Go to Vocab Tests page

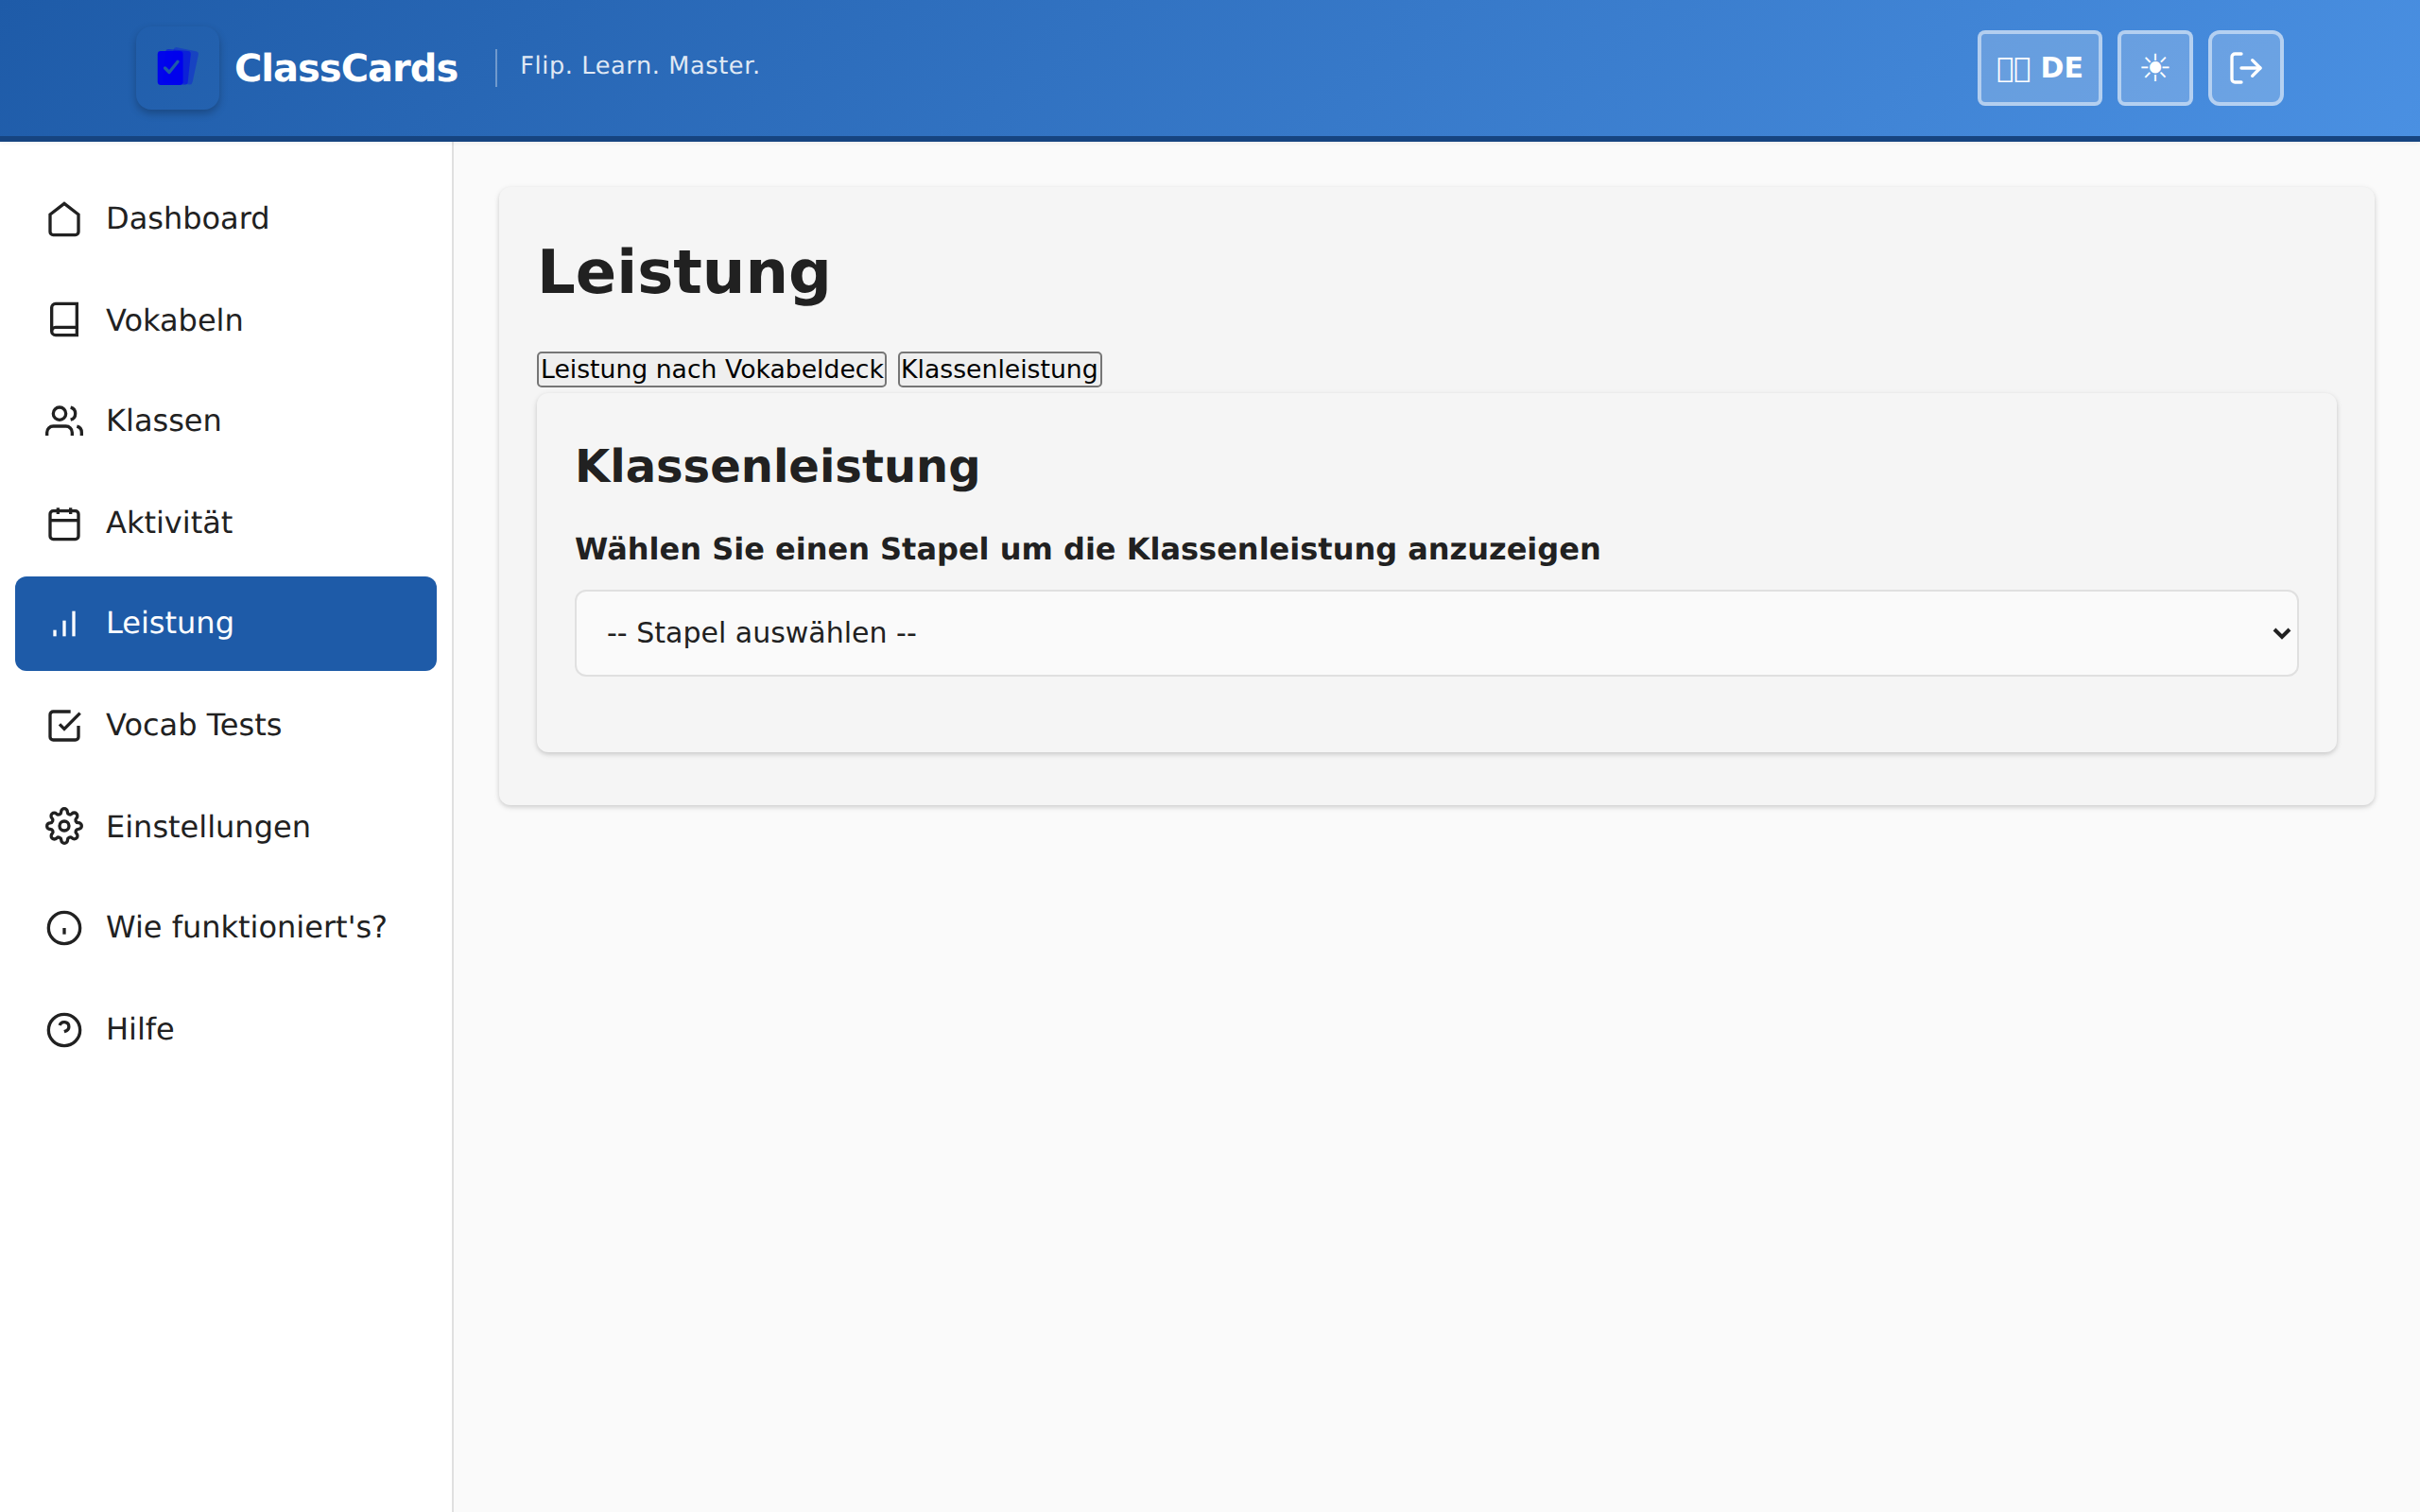click(194, 725)
